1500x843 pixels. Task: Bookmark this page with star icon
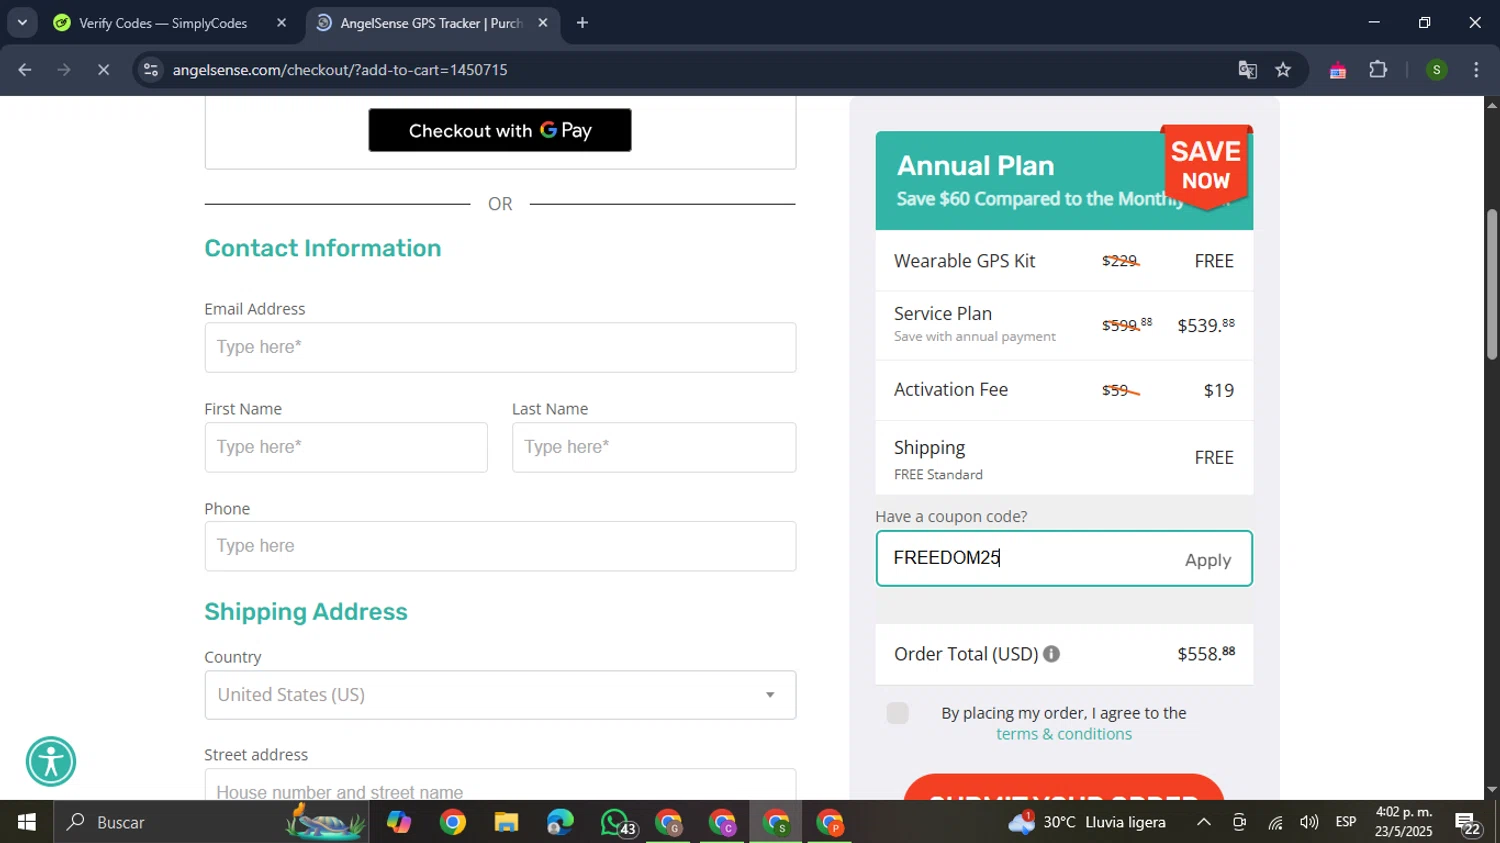click(1283, 70)
